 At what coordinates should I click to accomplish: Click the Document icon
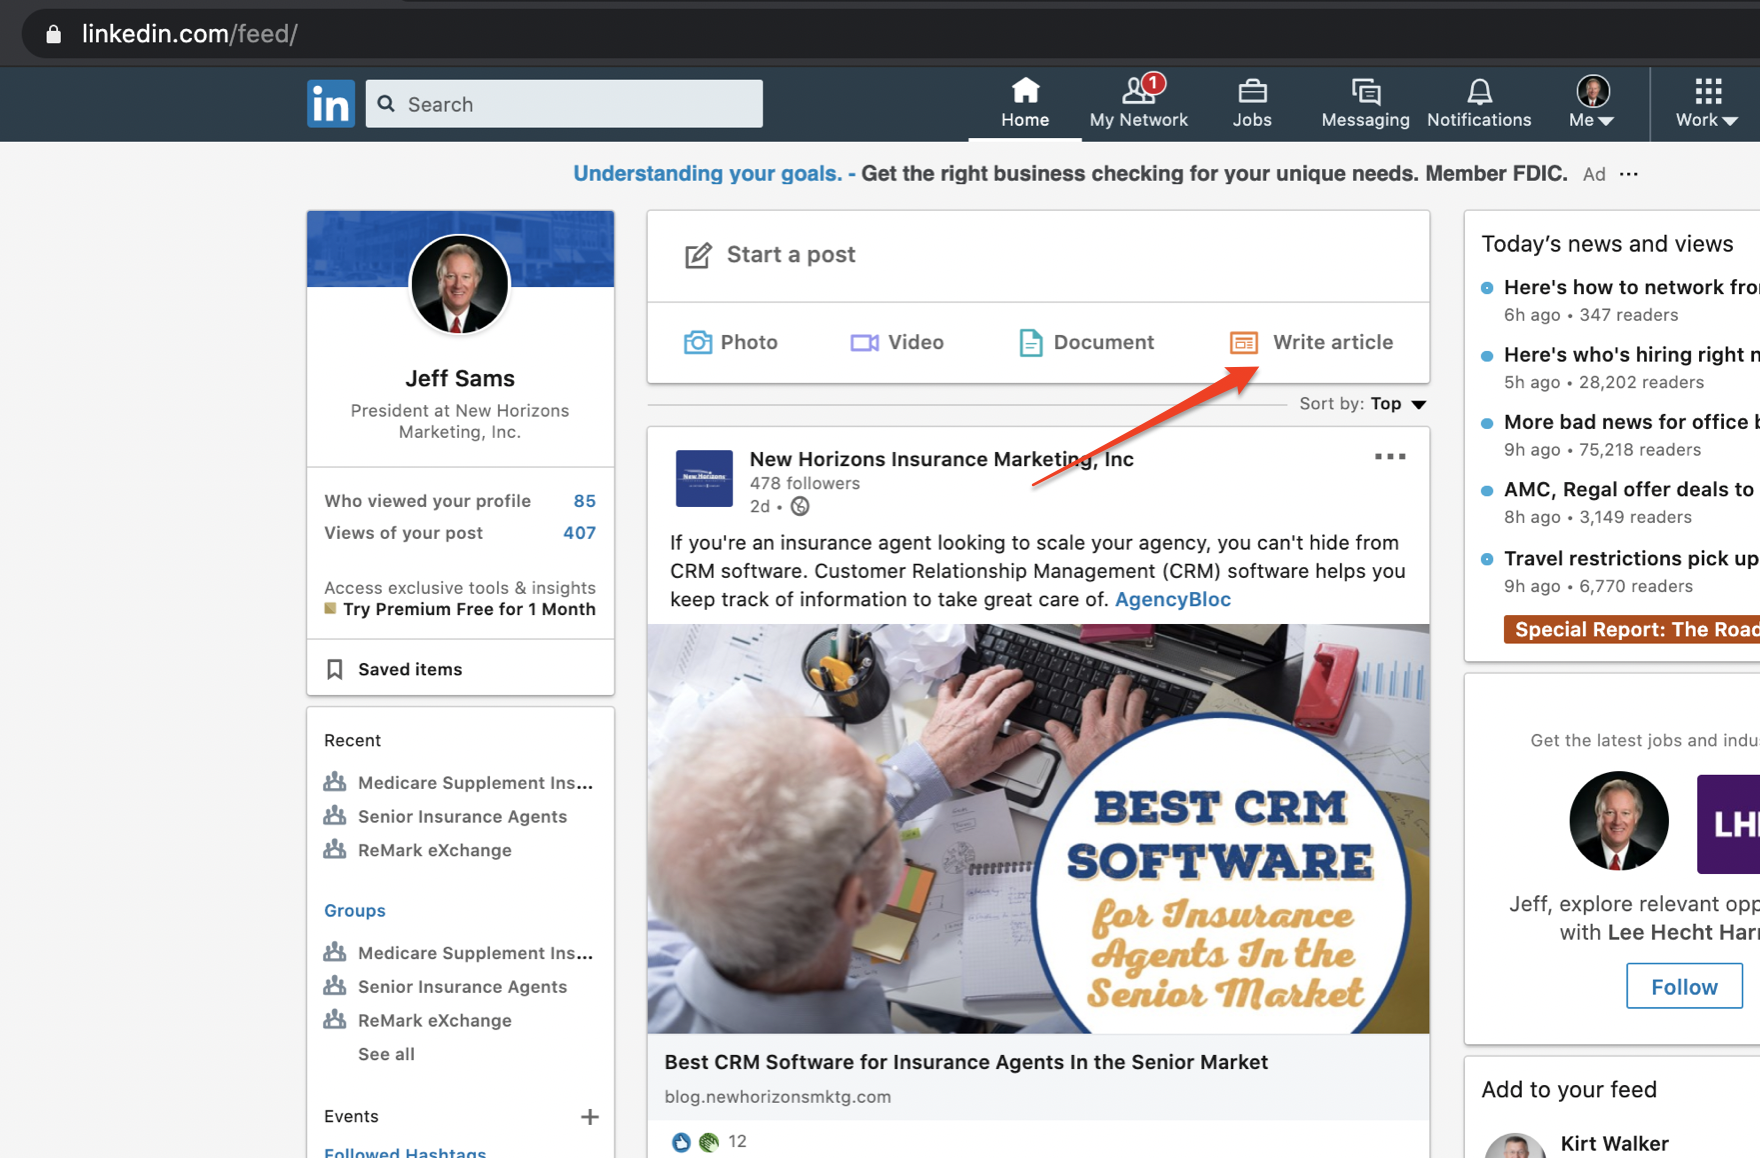pos(1030,342)
